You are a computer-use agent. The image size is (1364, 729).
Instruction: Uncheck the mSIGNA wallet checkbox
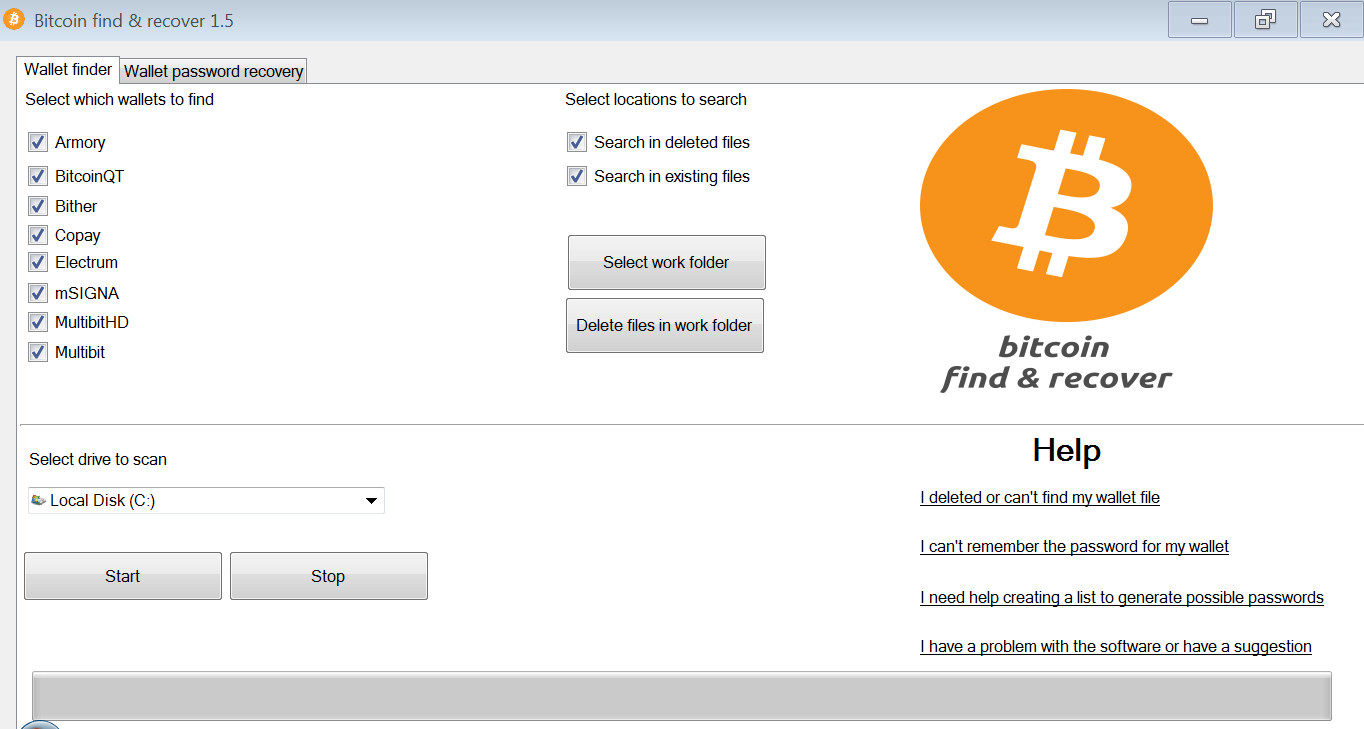click(x=38, y=293)
